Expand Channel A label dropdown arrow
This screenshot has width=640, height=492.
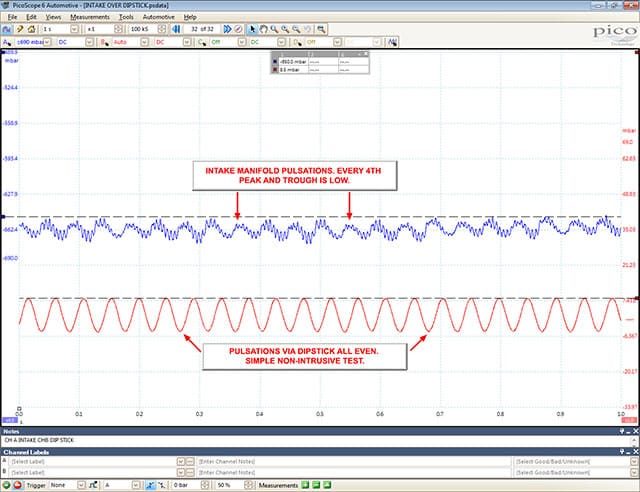click(x=181, y=461)
